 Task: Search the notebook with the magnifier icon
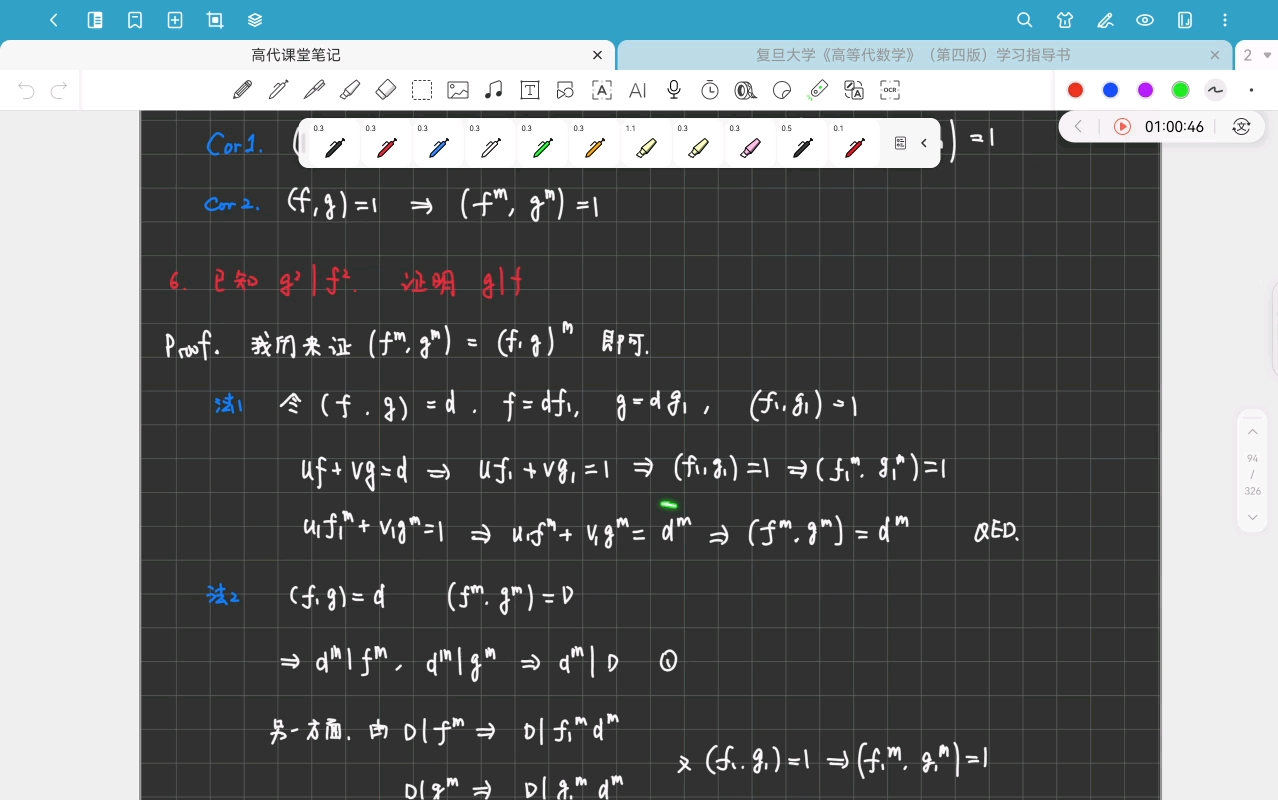pos(1024,20)
